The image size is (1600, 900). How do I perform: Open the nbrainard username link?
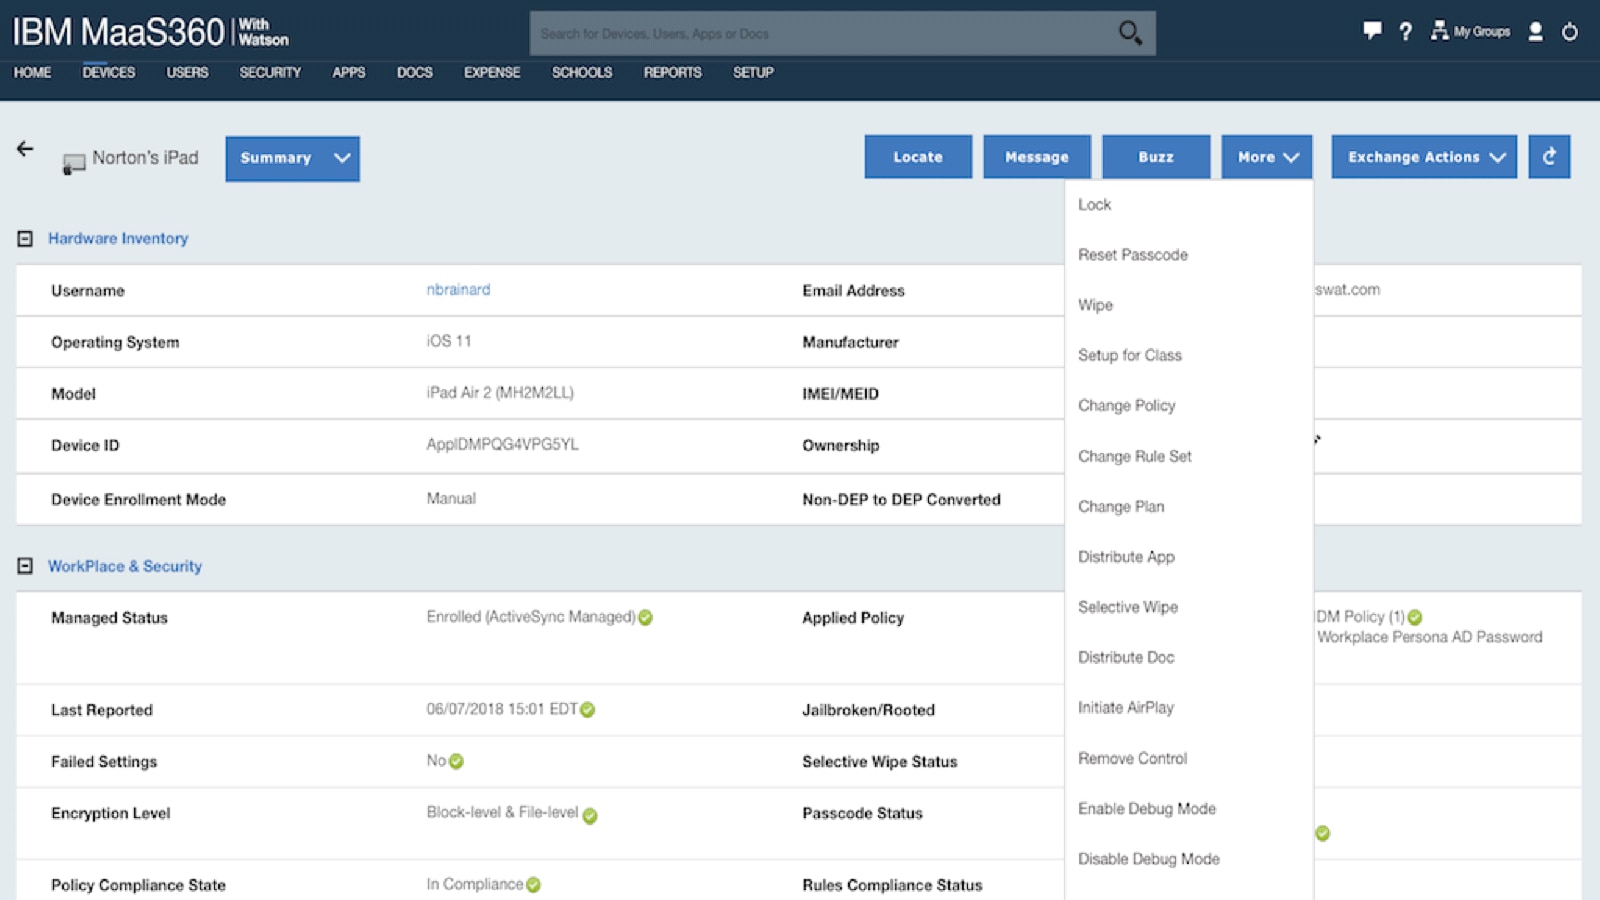[x=458, y=289]
